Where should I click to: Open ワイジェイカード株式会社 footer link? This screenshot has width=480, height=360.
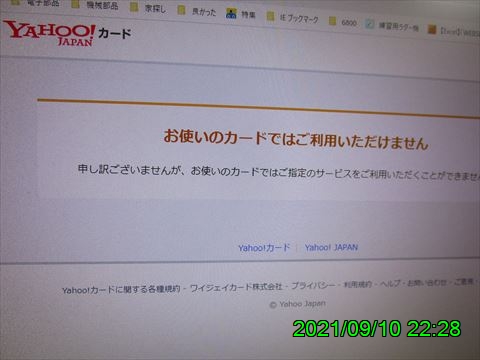point(236,287)
